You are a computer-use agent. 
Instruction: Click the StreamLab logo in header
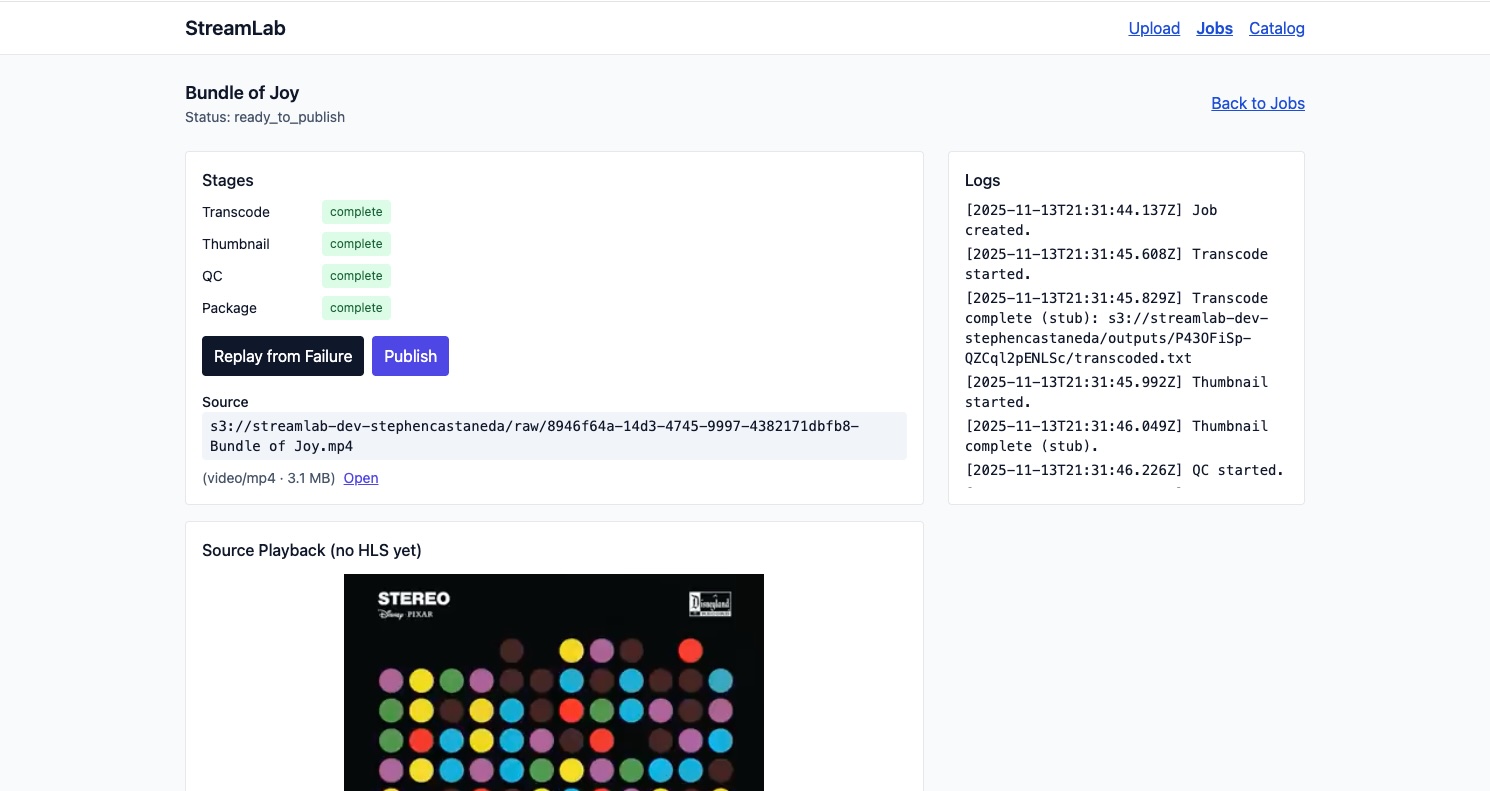(235, 28)
